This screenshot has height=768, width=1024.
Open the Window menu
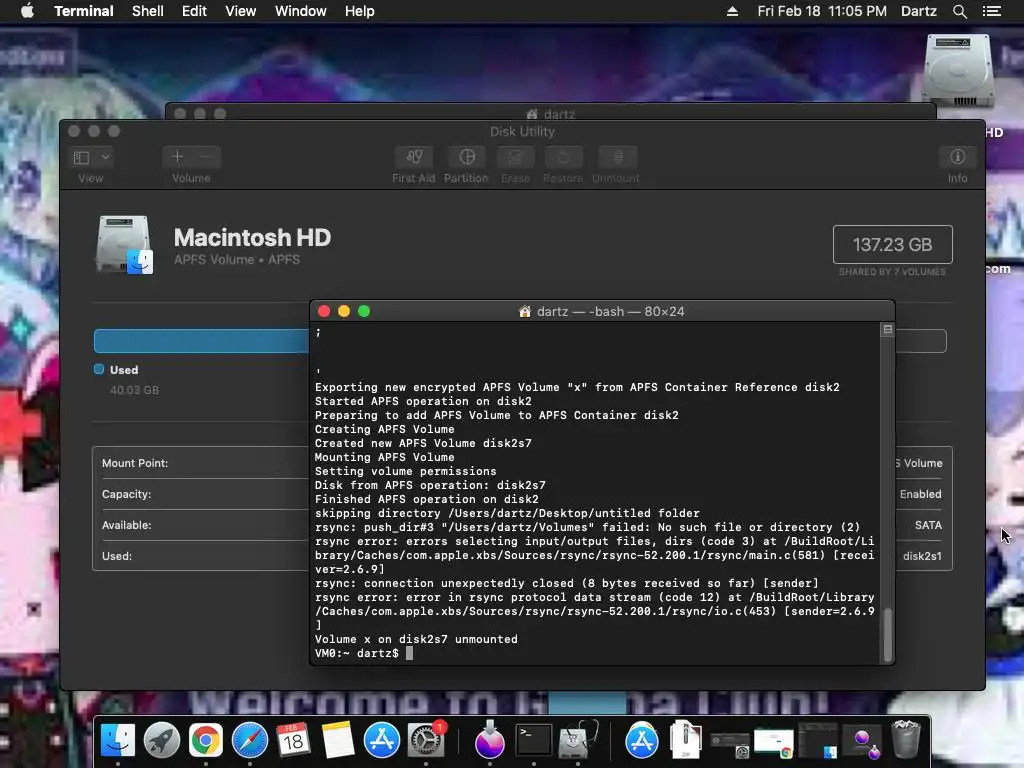[x=300, y=11]
